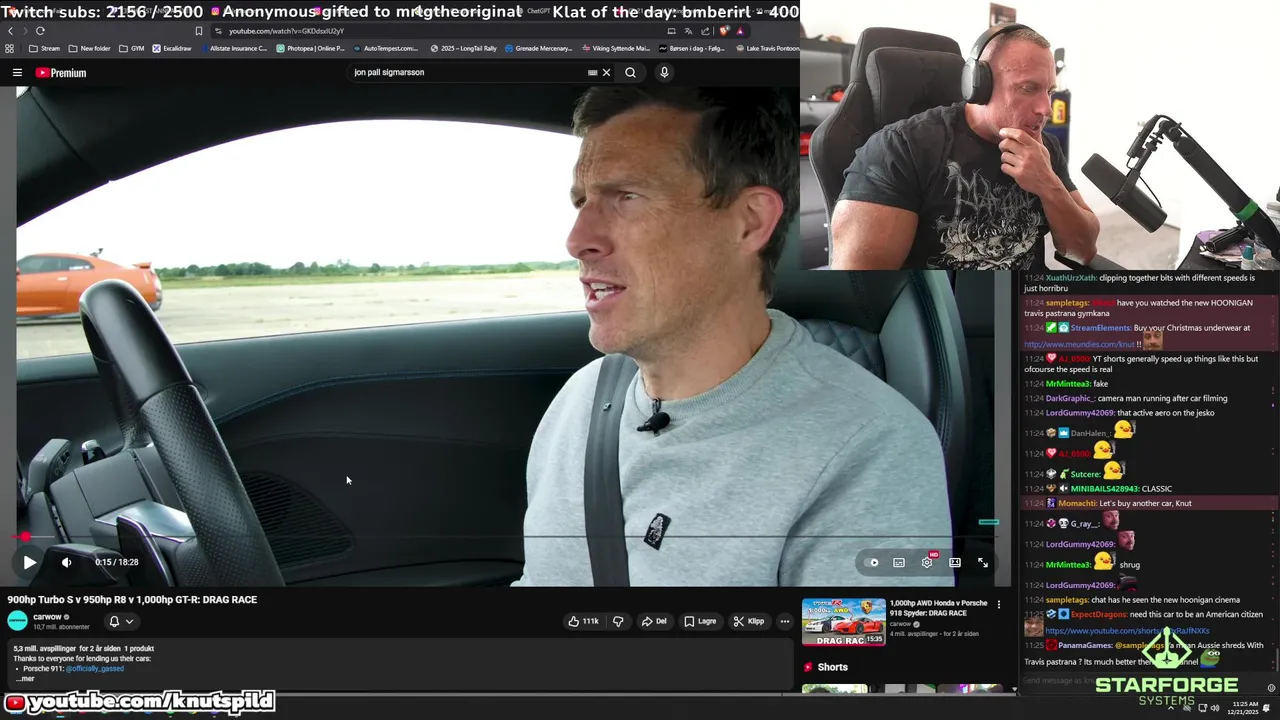The image size is (1280, 720).
Task: Play the paused video
Action: [29, 562]
